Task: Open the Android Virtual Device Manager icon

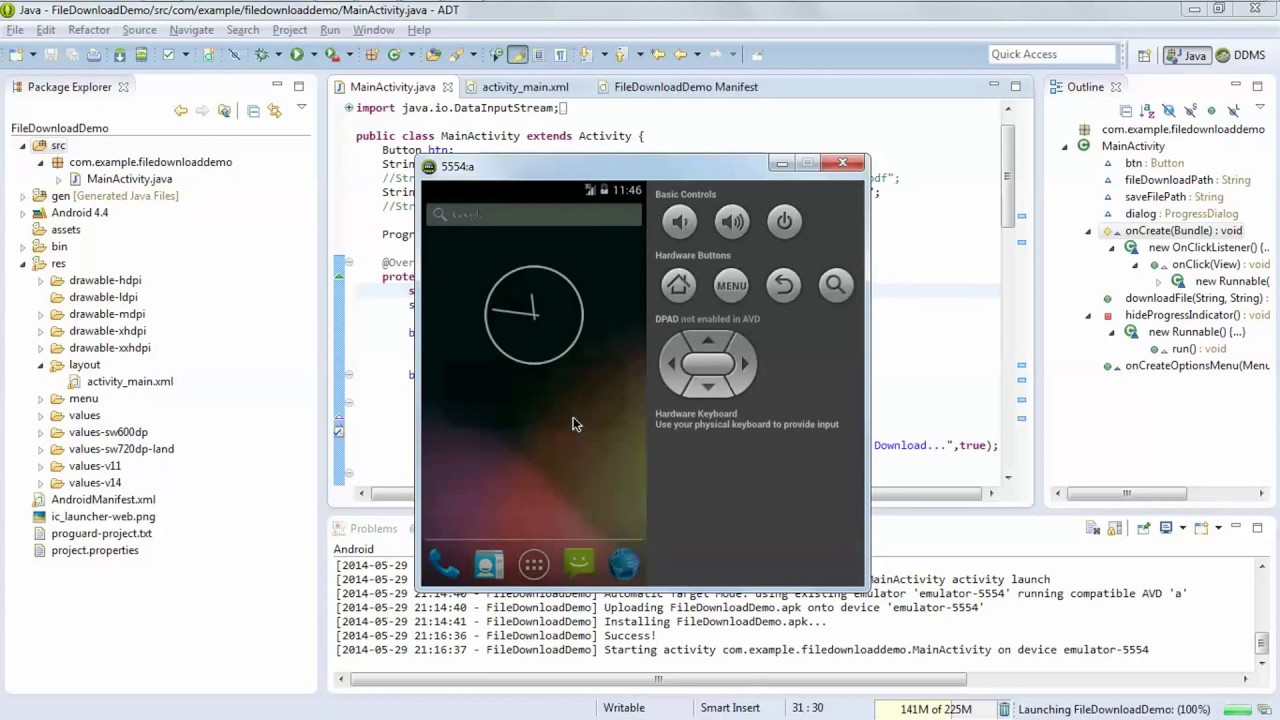Action: point(142,55)
